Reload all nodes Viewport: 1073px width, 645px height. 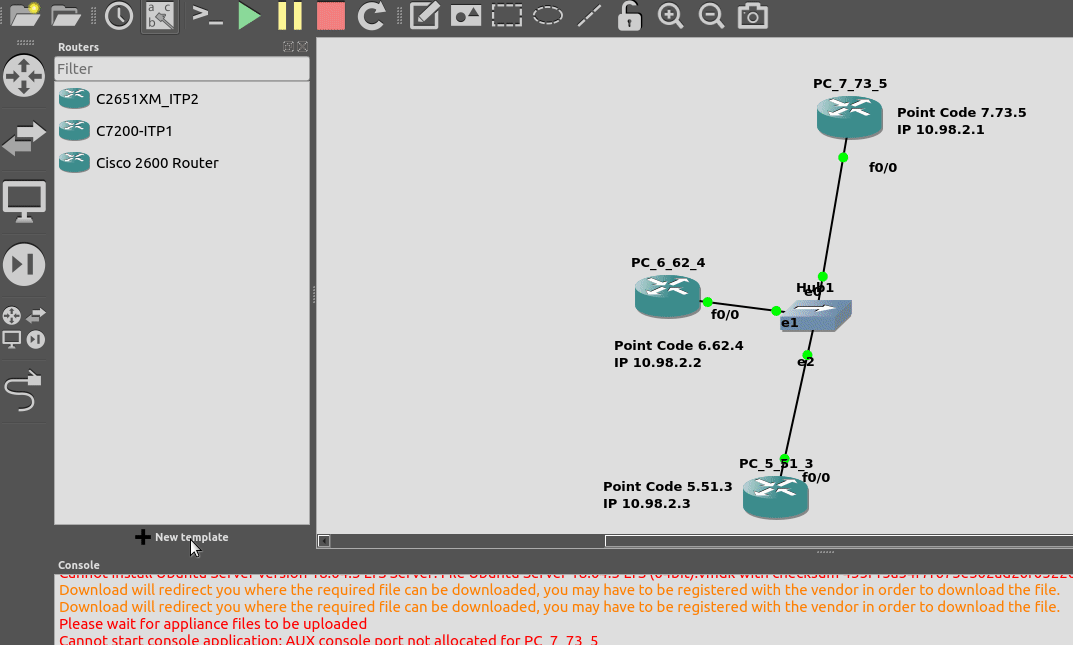click(x=371, y=16)
